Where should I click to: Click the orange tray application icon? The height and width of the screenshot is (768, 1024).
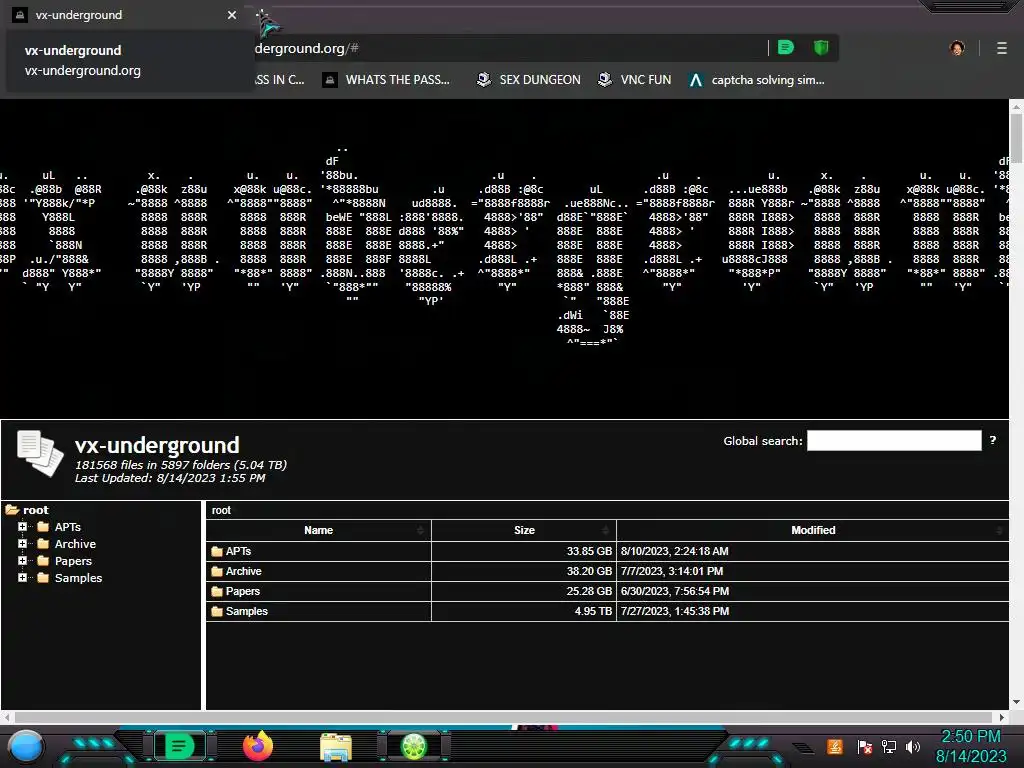click(x=834, y=746)
